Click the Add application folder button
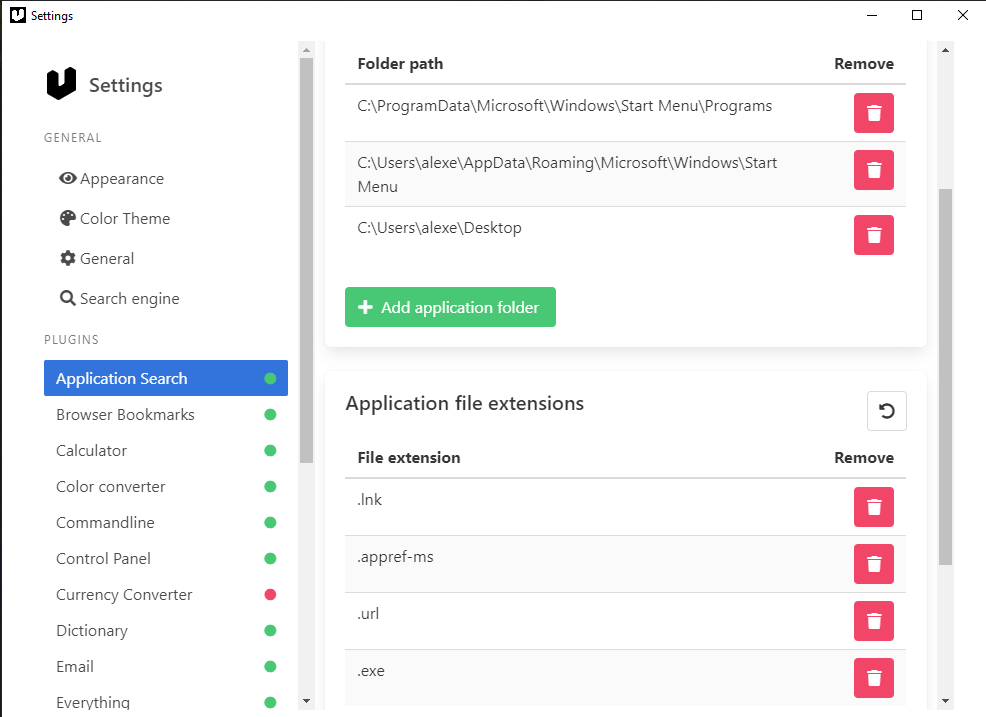 [450, 307]
